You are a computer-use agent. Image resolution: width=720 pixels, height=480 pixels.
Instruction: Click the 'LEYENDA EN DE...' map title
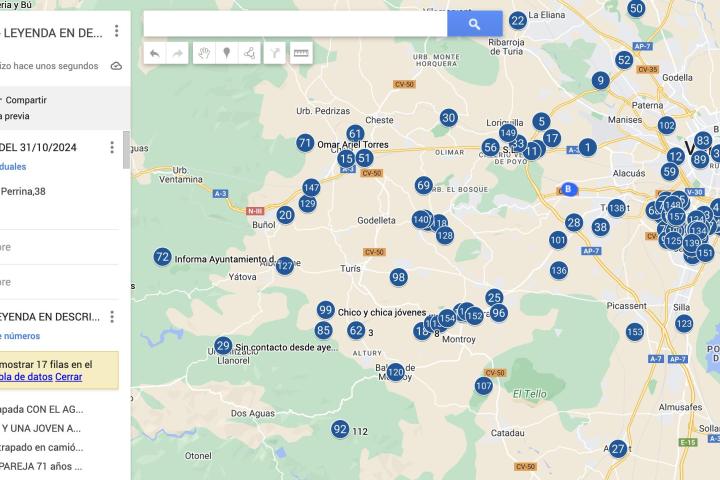point(51,33)
